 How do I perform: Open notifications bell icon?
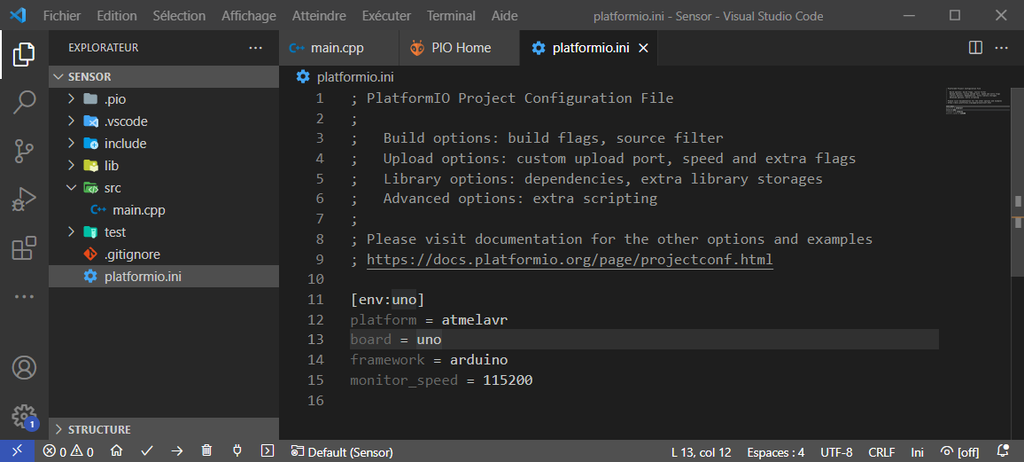click(1002, 451)
